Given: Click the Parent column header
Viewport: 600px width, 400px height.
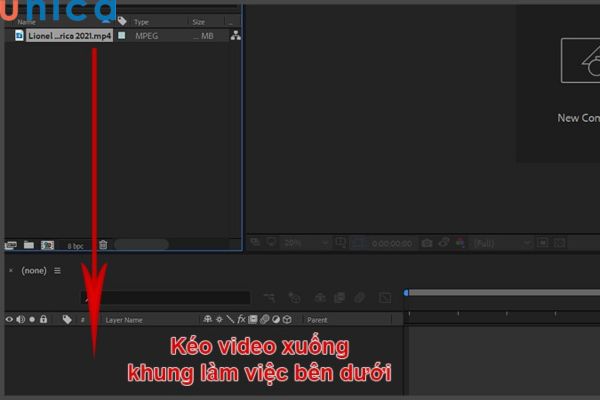Looking at the screenshot, I should coord(317,320).
